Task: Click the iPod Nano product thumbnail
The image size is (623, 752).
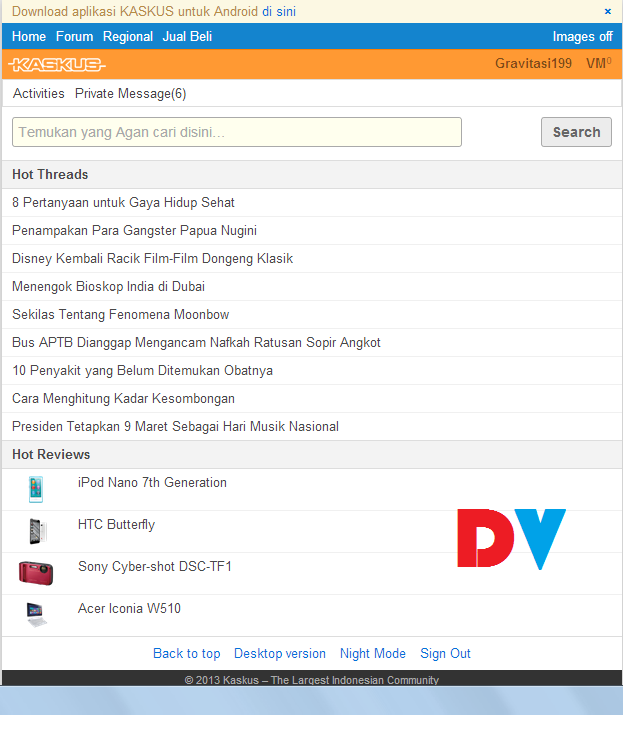Action: 36,489
